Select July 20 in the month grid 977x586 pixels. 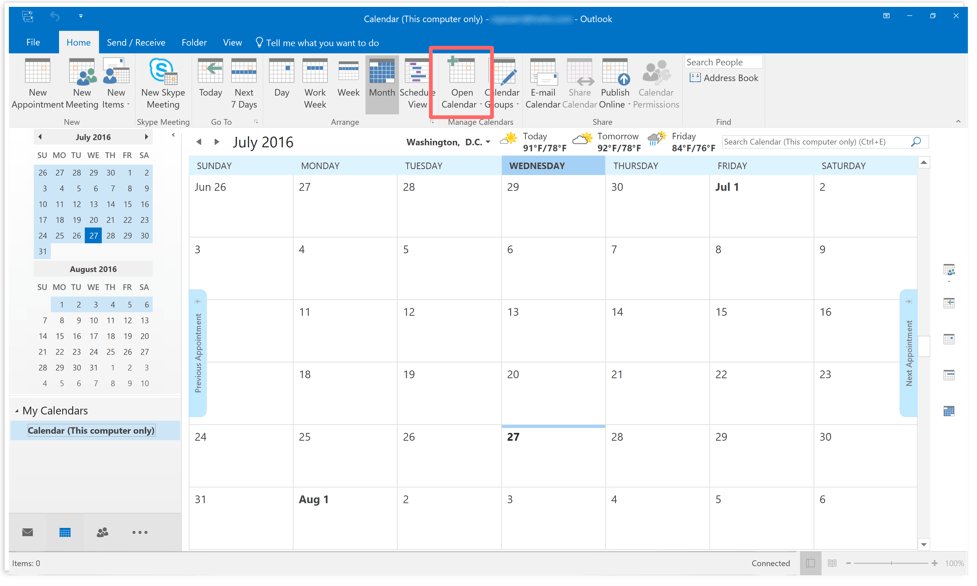[x=553, y=393]
